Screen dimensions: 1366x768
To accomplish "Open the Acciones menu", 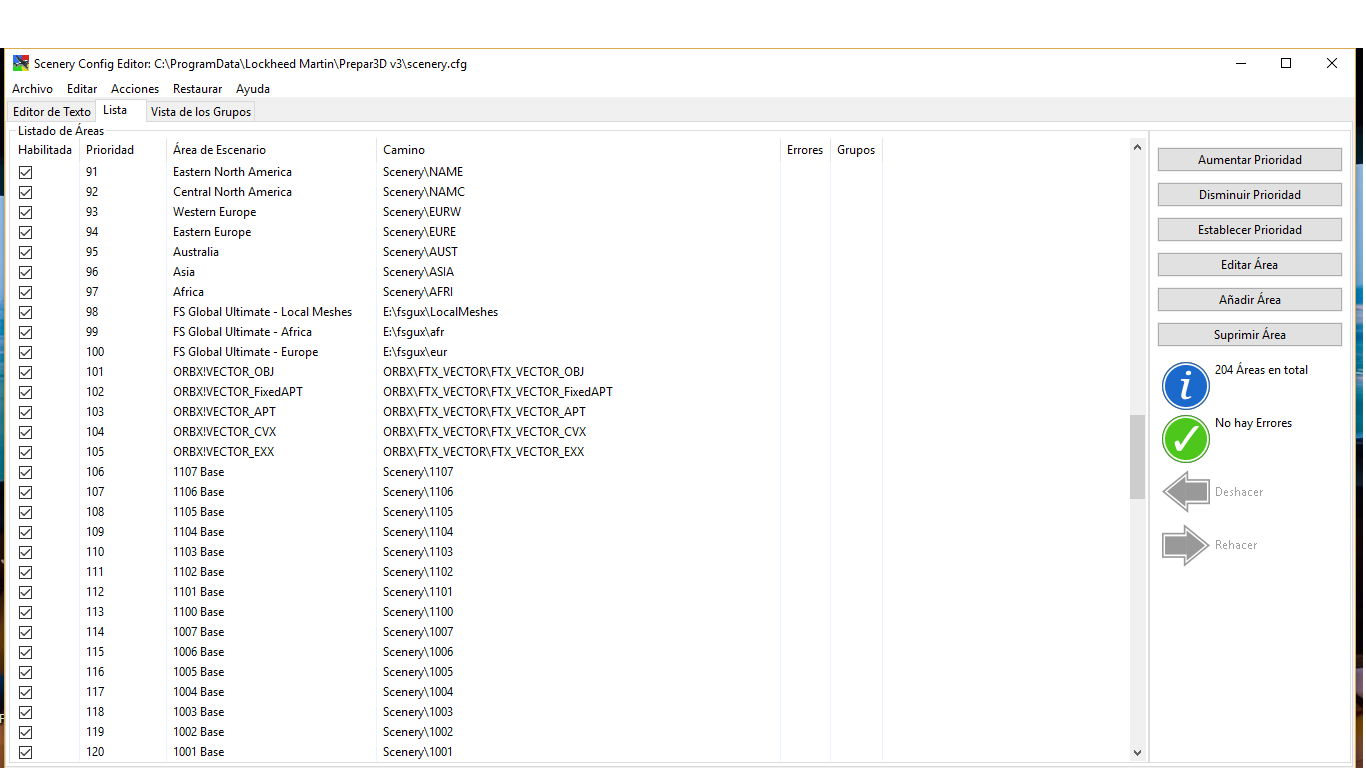I will [135, 89].
